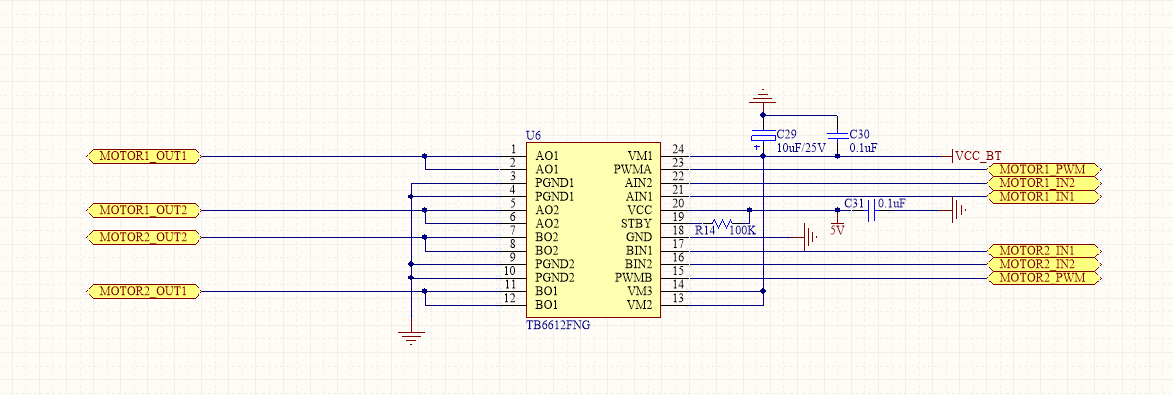Select the MOTOR2_OUT2 port symbol
The height and width of the screenshot is (395, 1173).
pyautogui.click(x=144, y=238)
